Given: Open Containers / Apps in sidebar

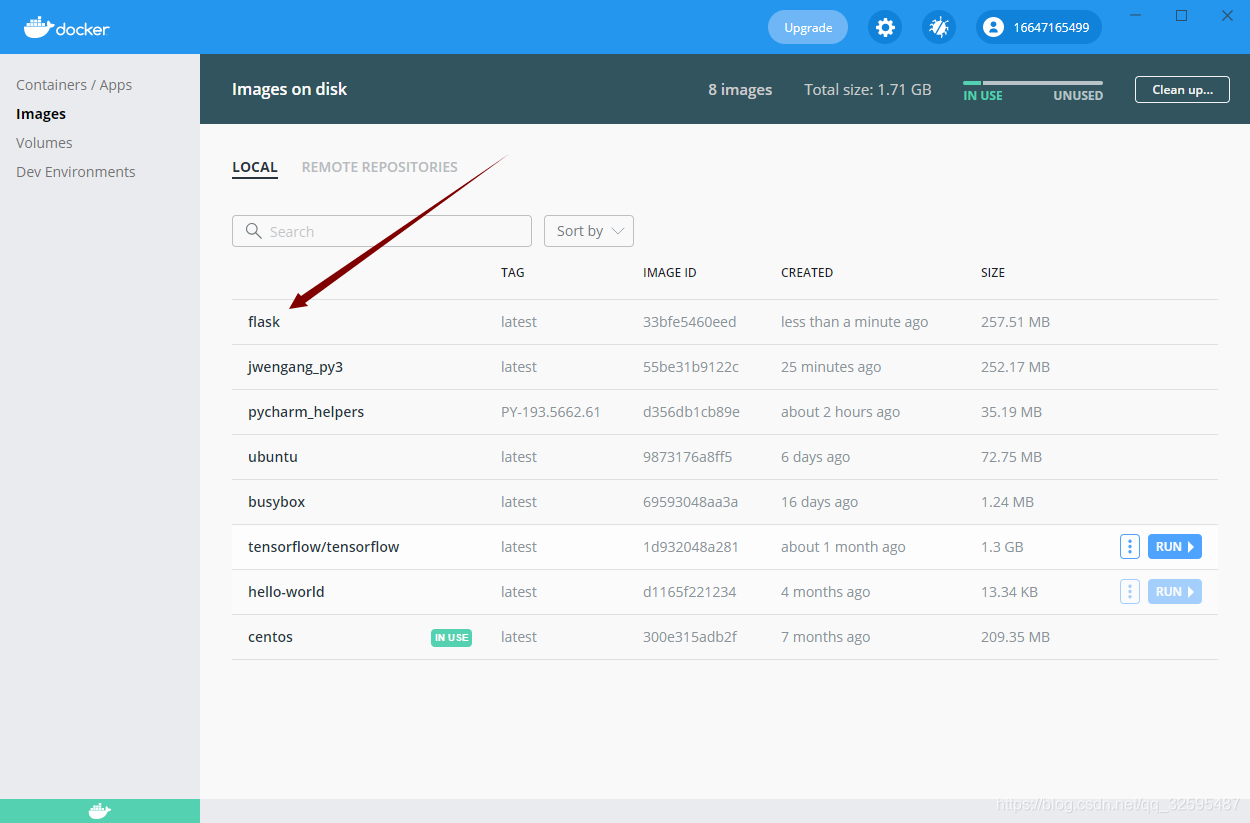Looking at the screenshot, I should tap(74, 85).
